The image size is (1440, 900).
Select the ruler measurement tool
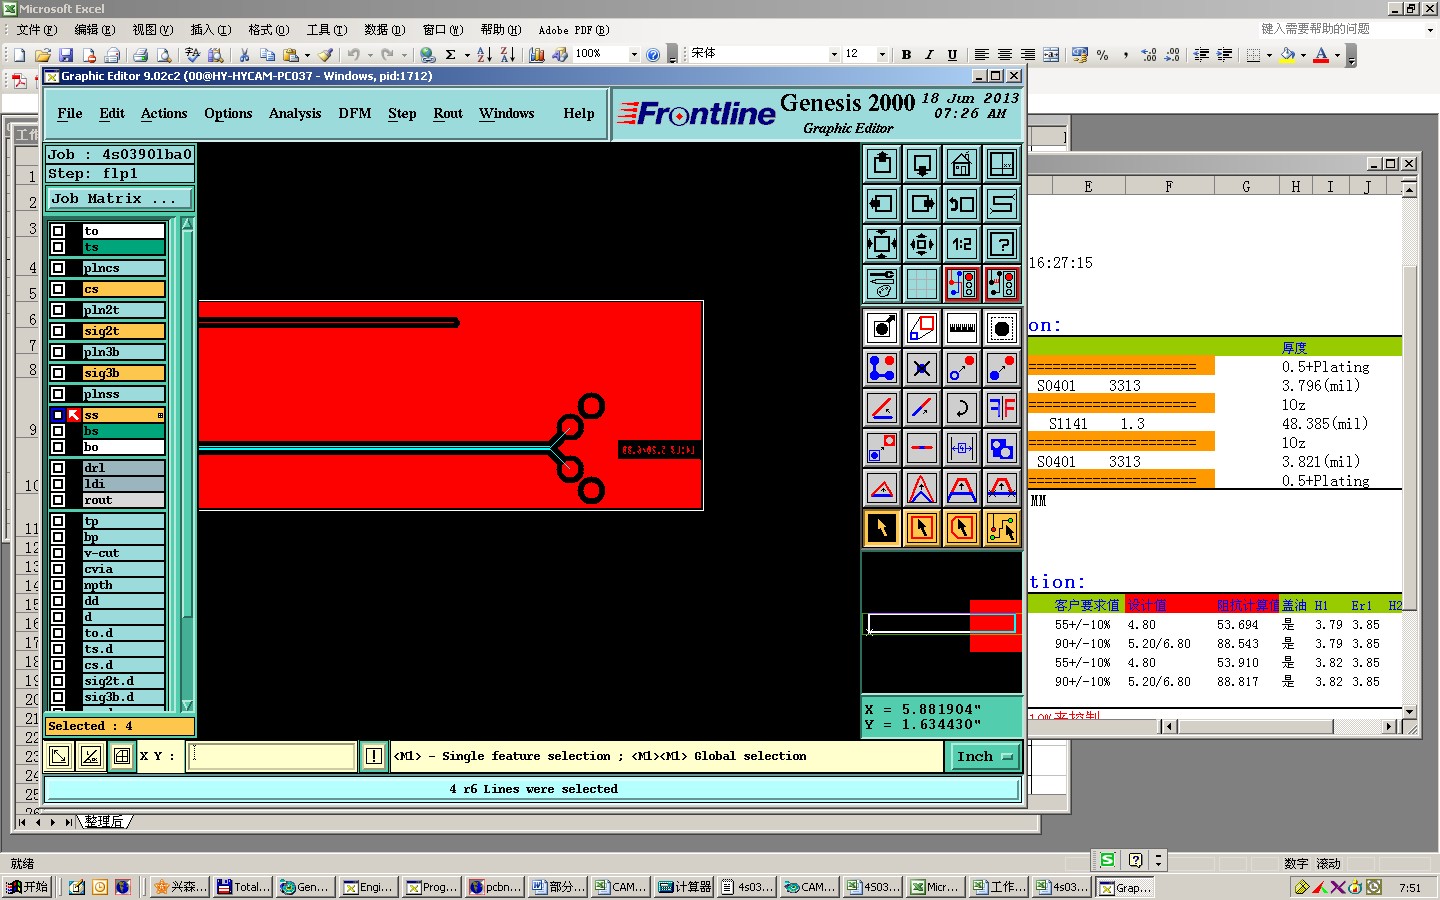[x=961, y=328]
